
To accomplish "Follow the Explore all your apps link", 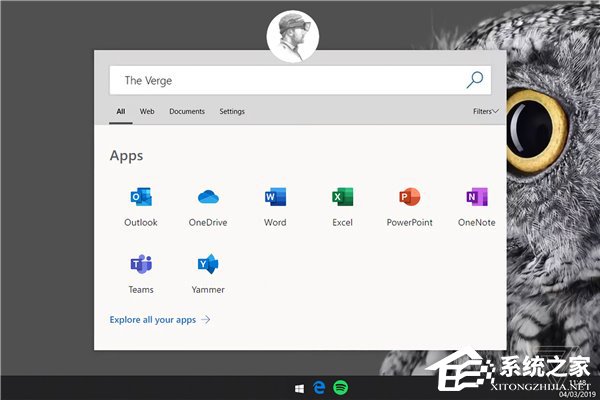I will [x=160, y=320].
